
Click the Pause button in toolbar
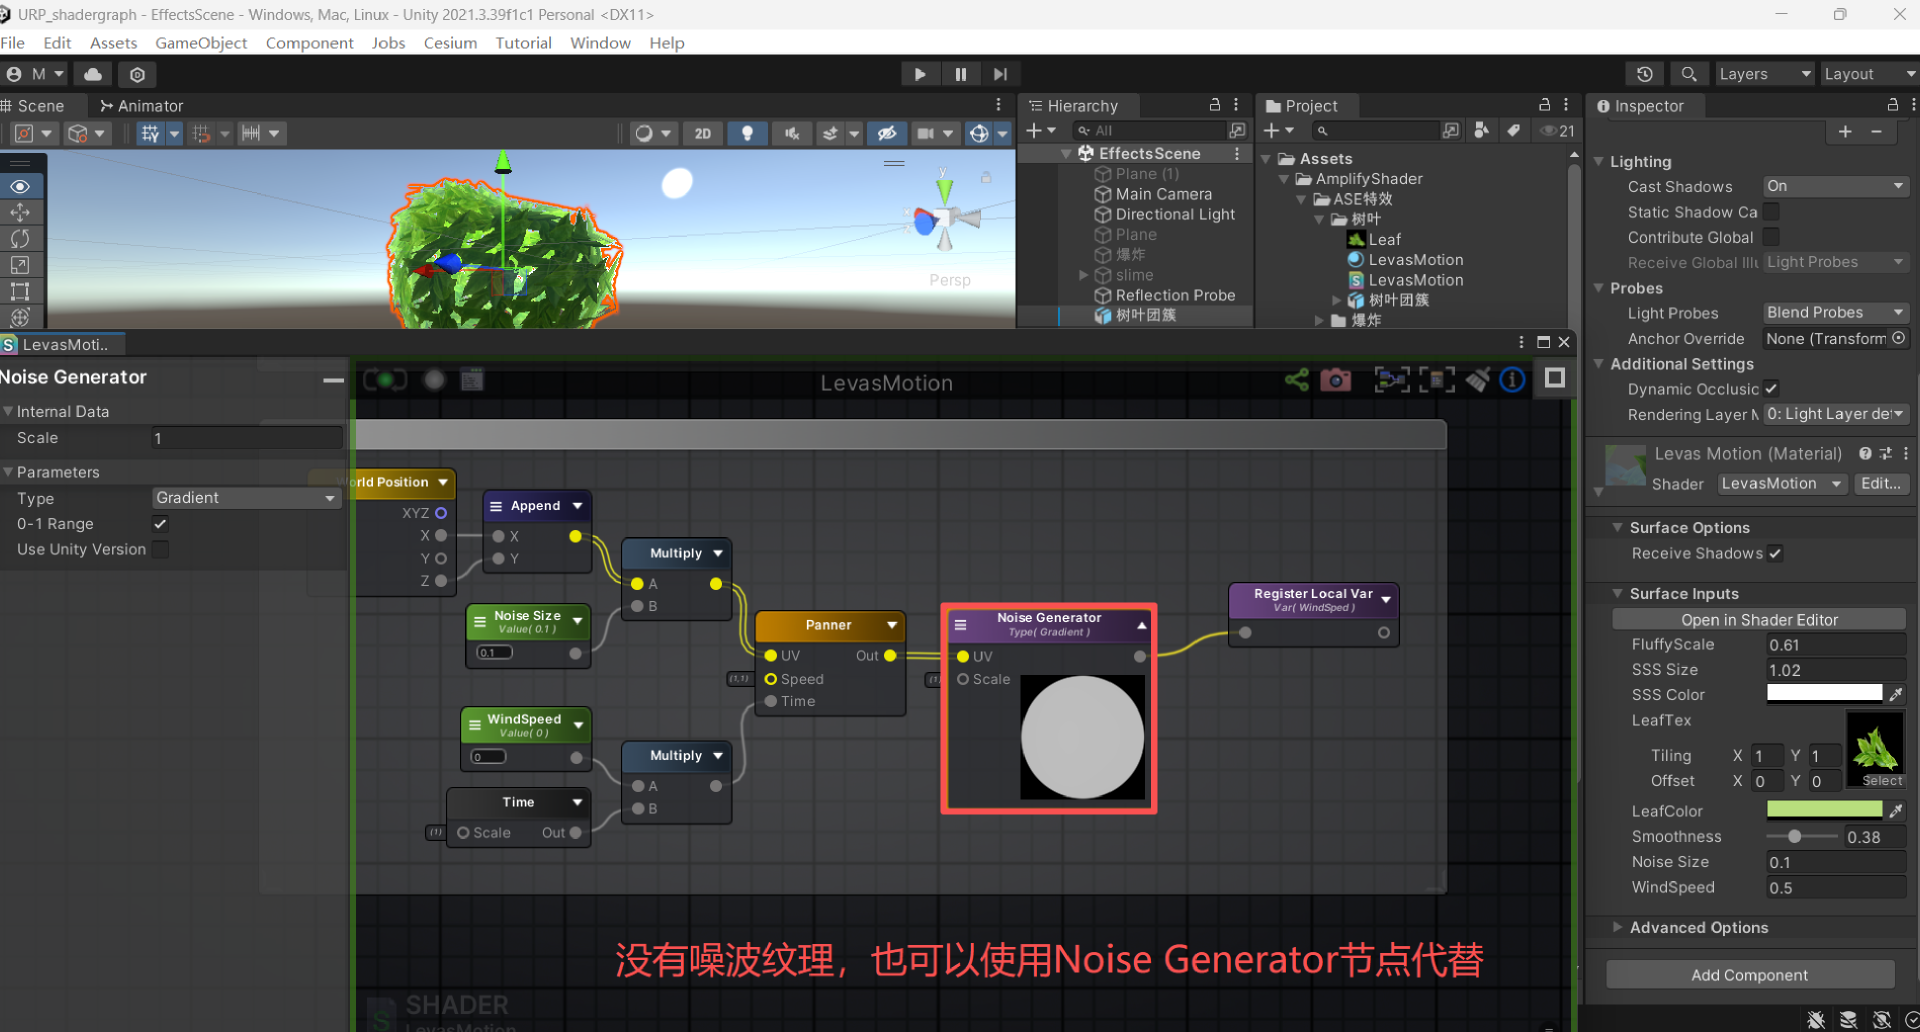(x=960, y=74)
